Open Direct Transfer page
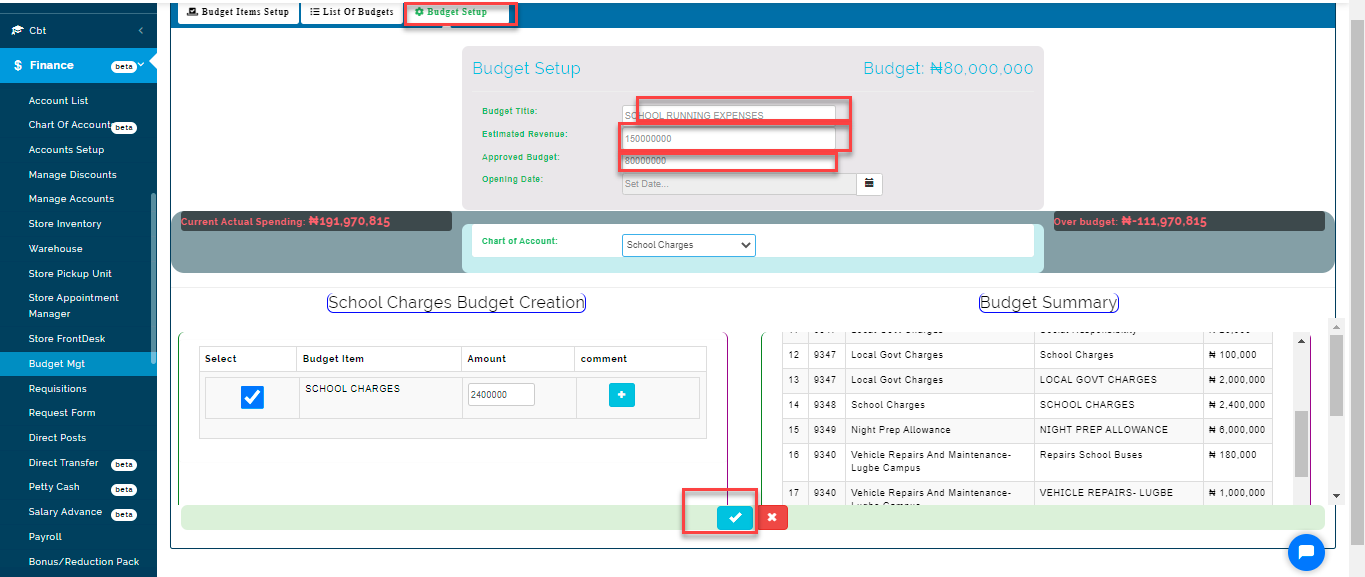 [x=64, y=463]
